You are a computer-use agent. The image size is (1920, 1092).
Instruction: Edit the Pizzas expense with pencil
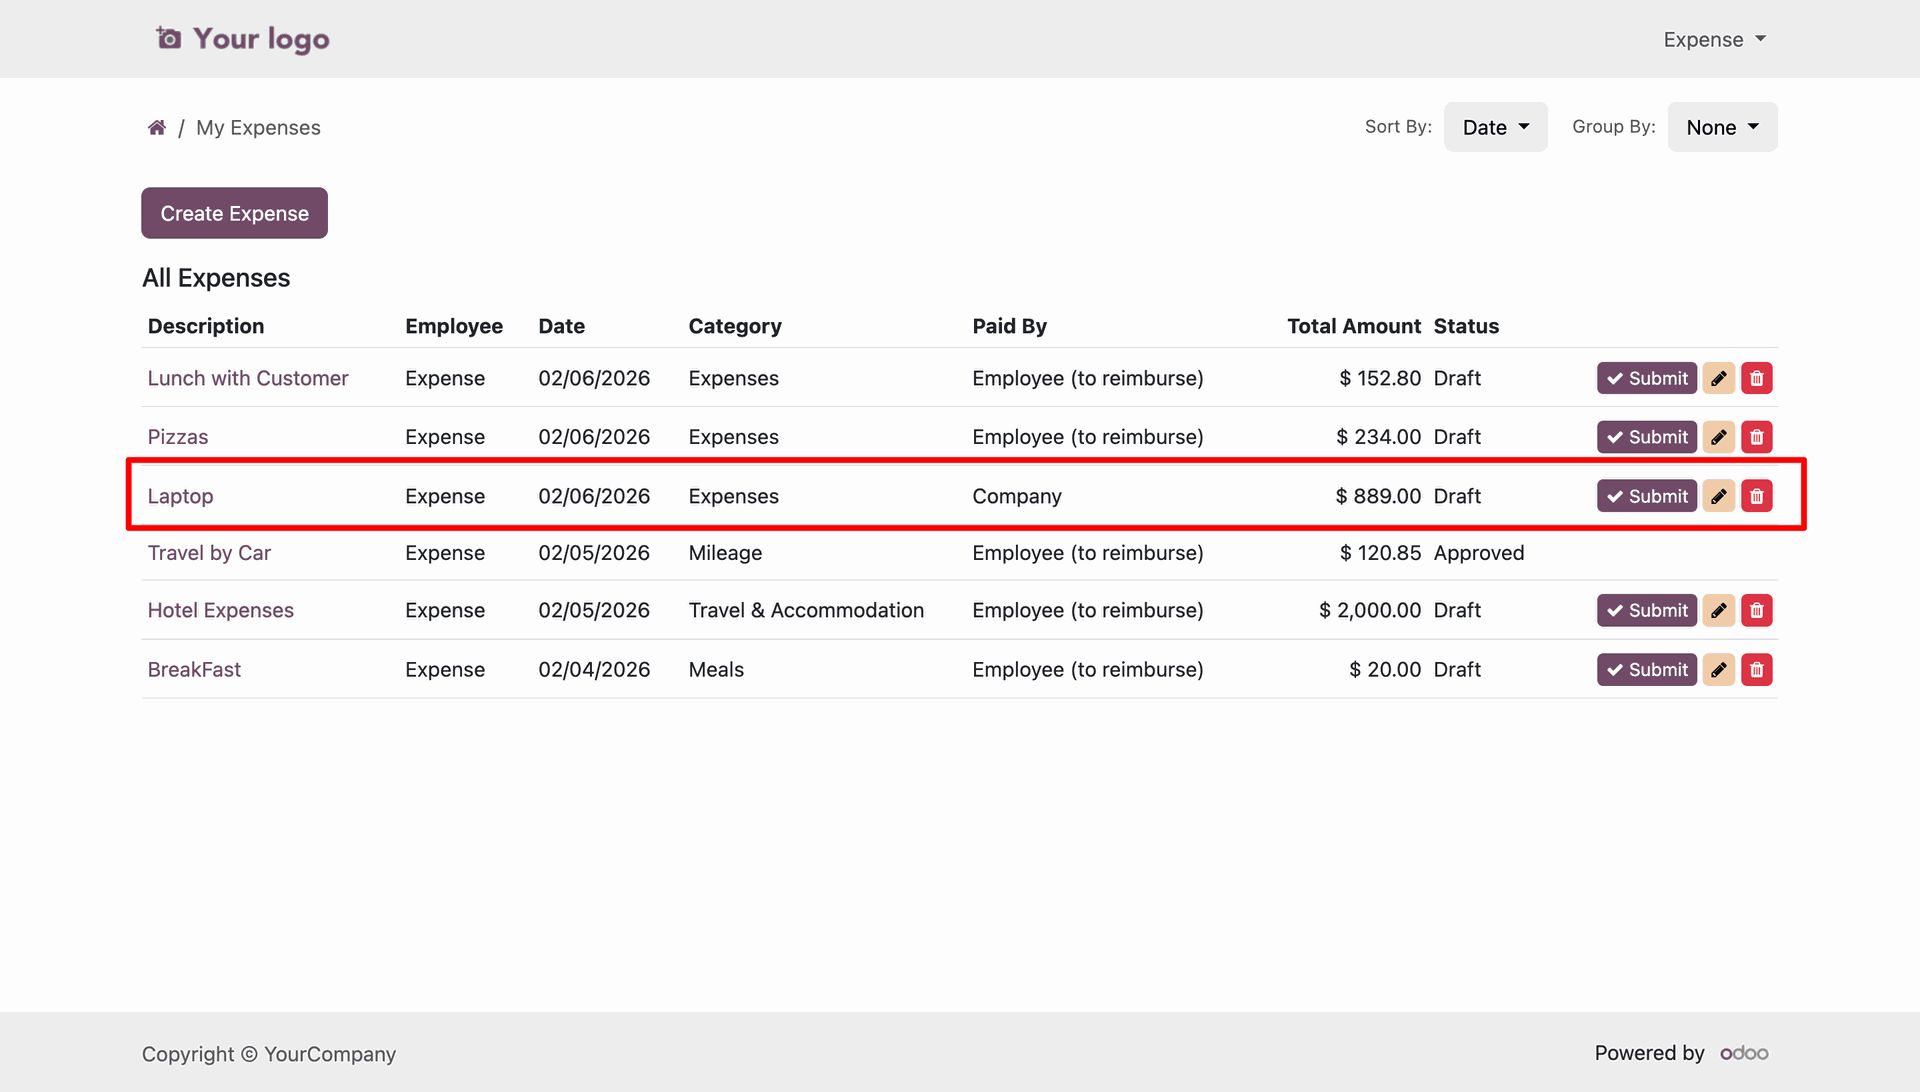coord(1718,437)
